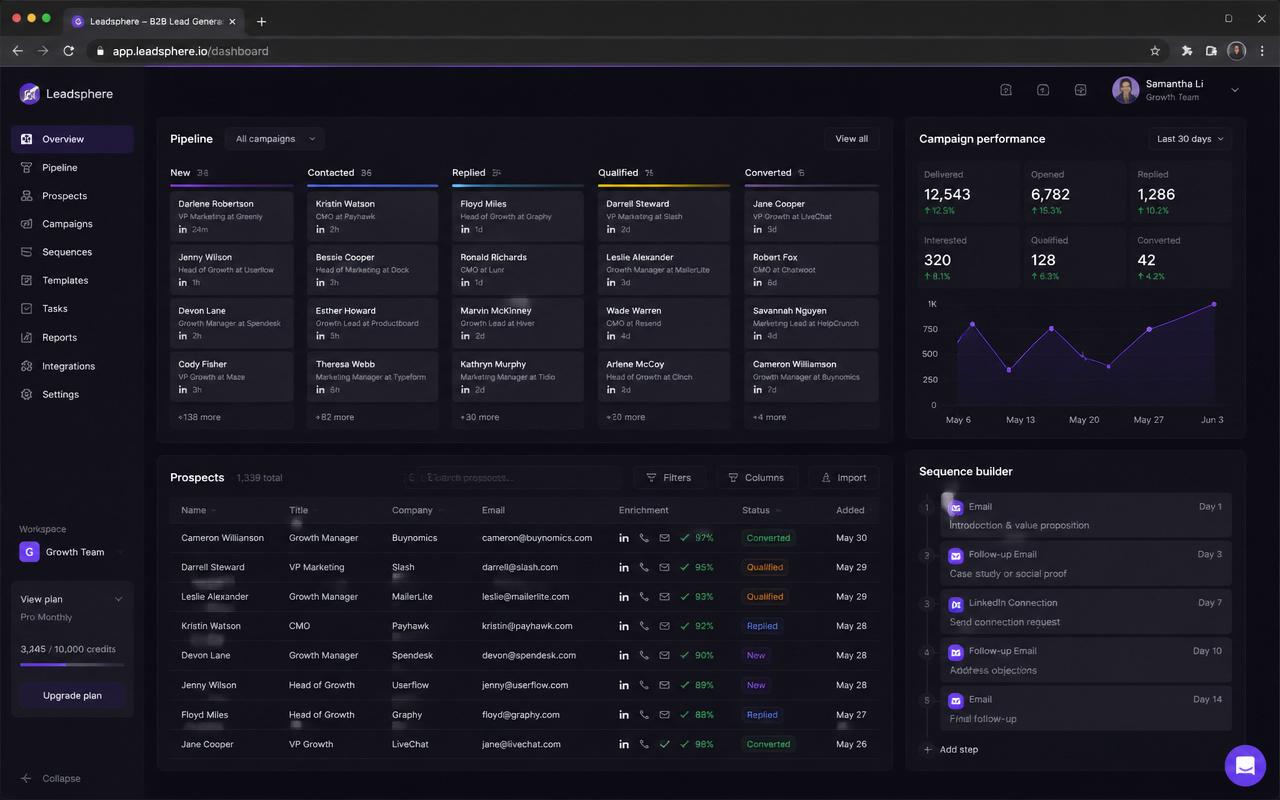Go to Sequences in the sidebar
Image resolution: width=1280 pixels, height=800 pixels.
(72, 252)
